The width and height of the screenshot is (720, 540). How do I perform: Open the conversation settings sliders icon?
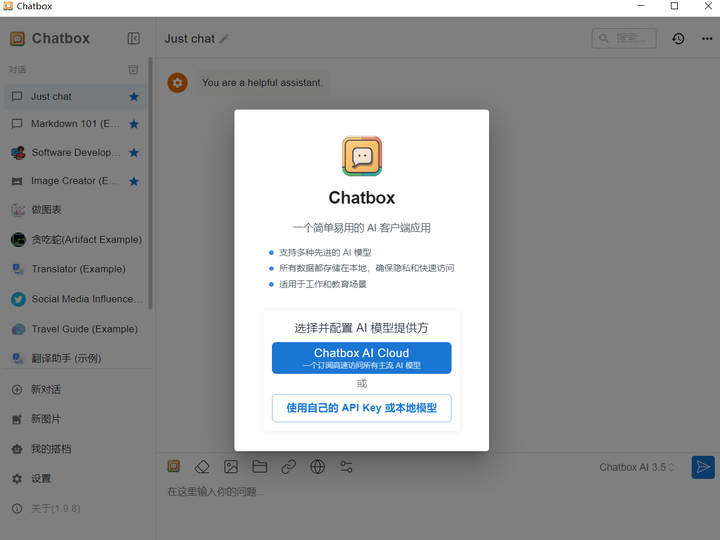click(x=346, y=467)
